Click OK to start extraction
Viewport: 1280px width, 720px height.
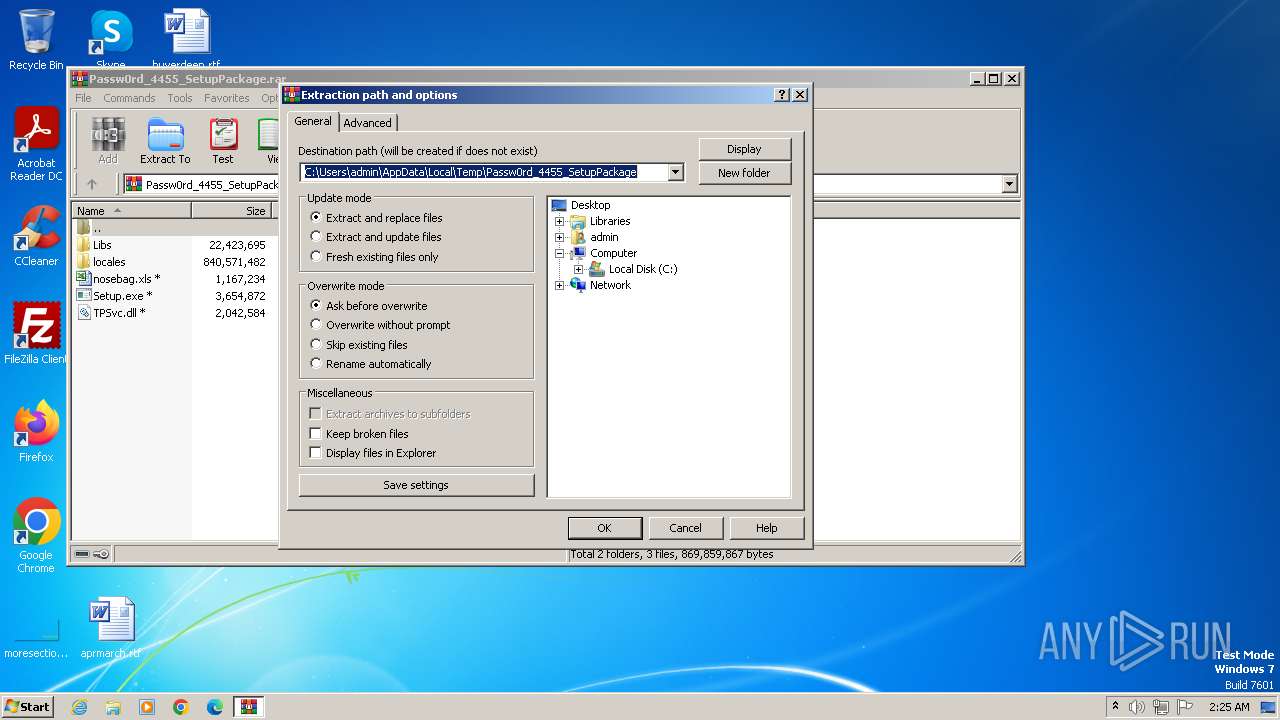click(x=604, y=528)
